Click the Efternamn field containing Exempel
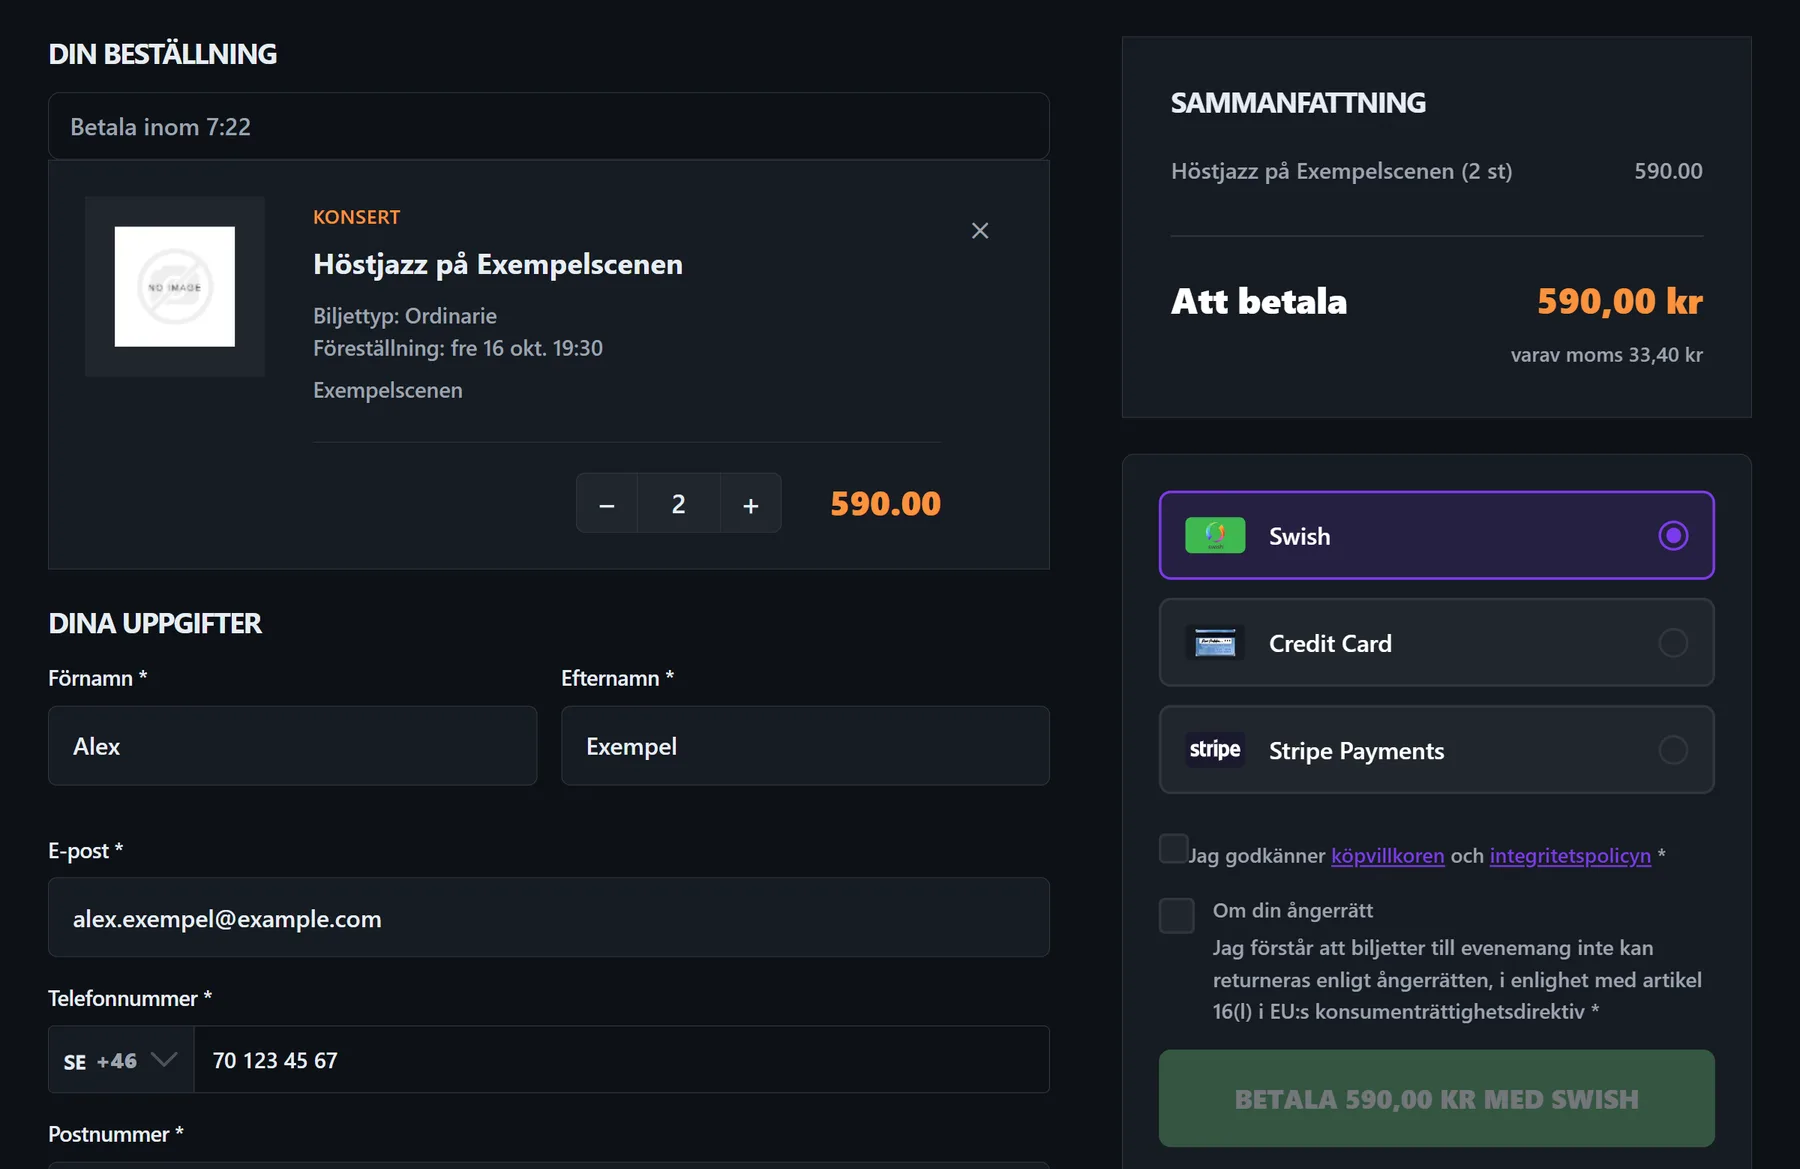 (x=805, y=746)
